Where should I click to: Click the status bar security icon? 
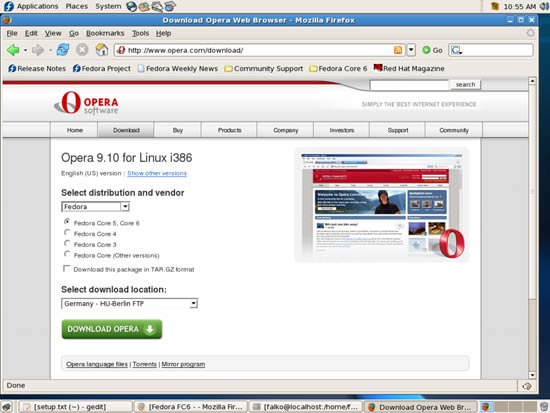(527, 386)
